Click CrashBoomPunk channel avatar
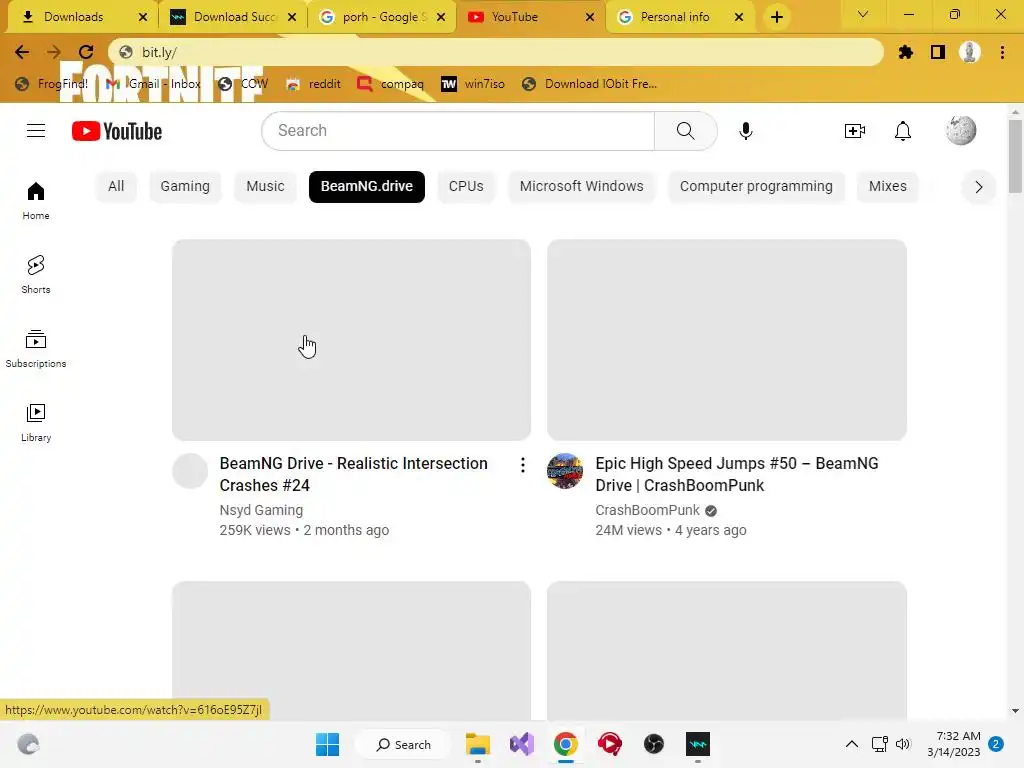1024x768 pixels. [x=565, y=471]
